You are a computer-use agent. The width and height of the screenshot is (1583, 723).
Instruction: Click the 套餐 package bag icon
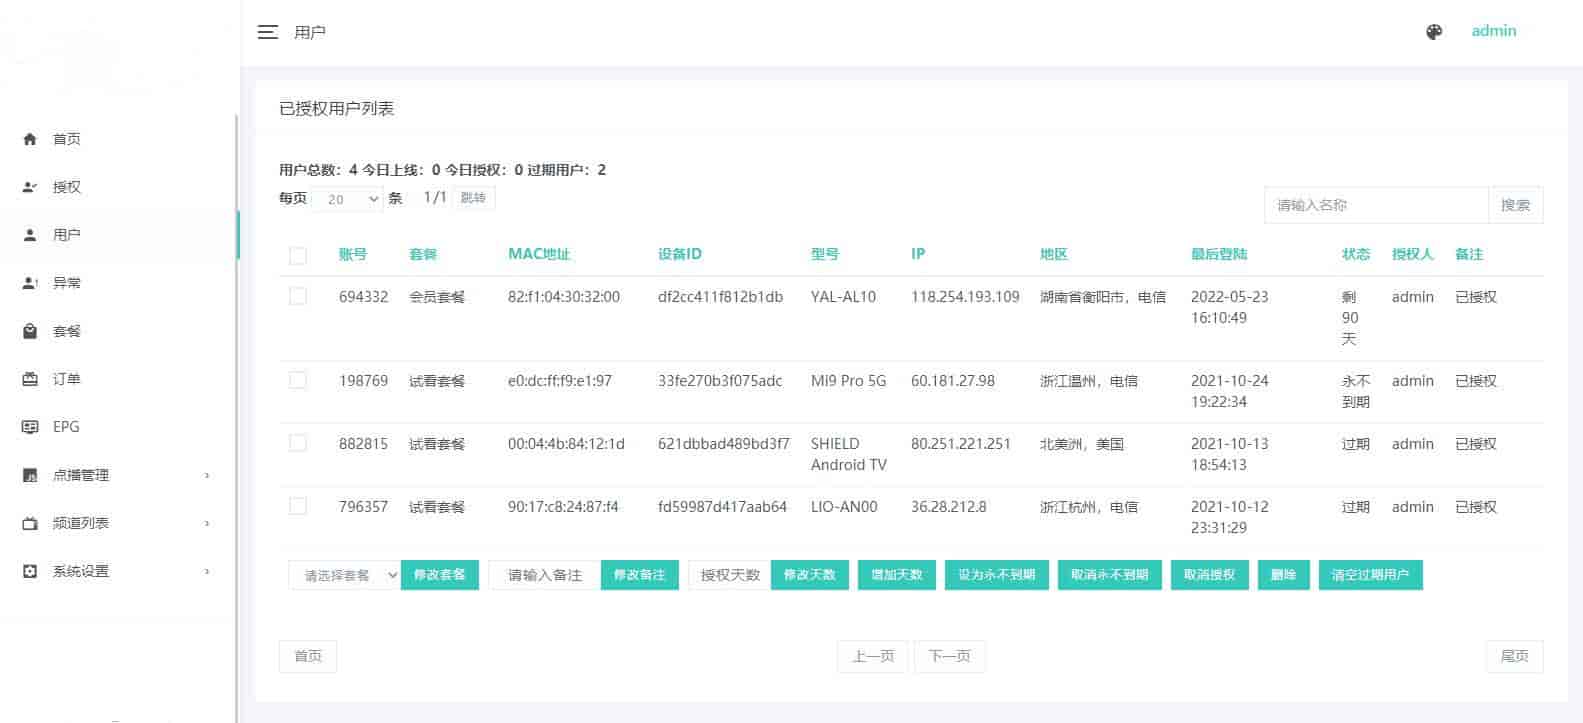click(x=30, y=331)
